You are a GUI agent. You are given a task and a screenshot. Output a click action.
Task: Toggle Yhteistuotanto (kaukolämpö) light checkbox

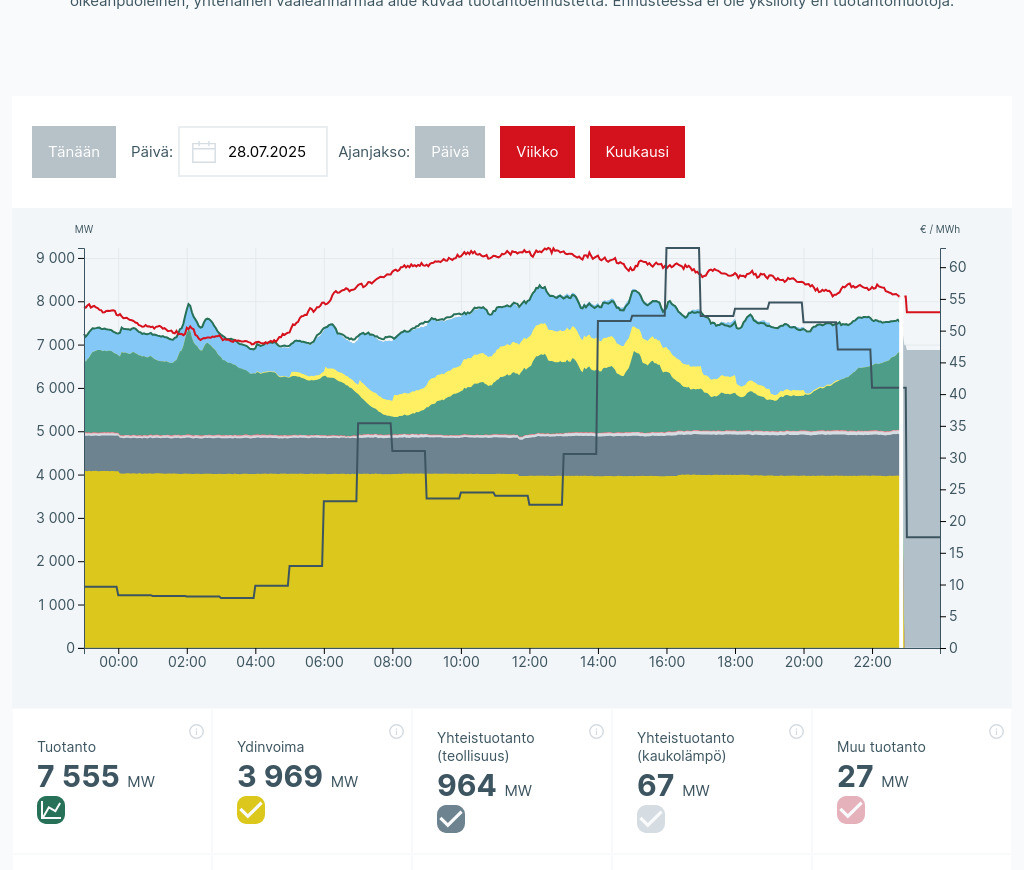click(x=651, y=819)
